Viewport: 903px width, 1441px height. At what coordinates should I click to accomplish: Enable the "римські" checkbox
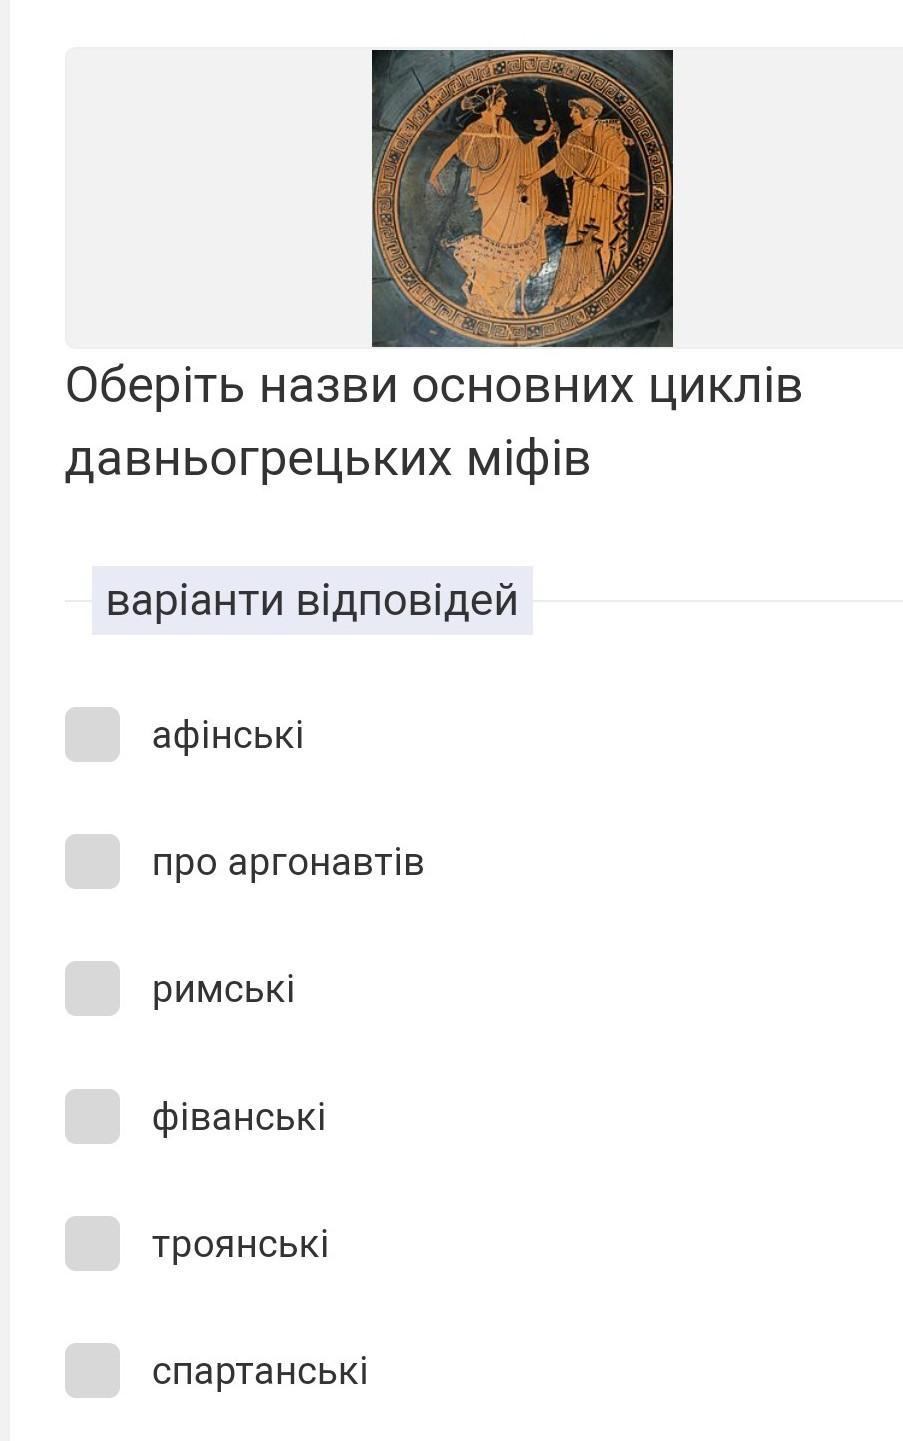[92, 989]
